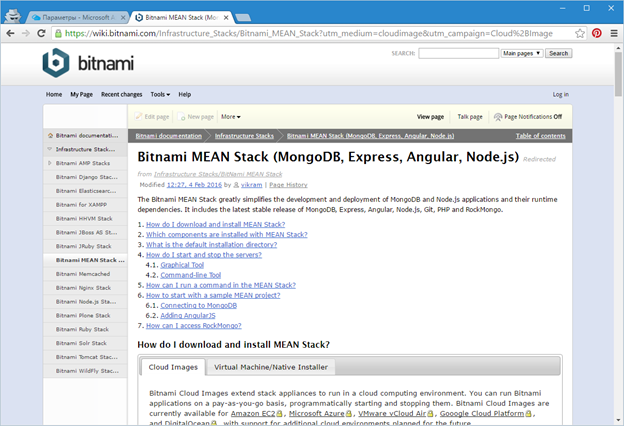Open Bitnami Nginx Stack sidebar item
This screenshot has height=426, width=624.
83,287
